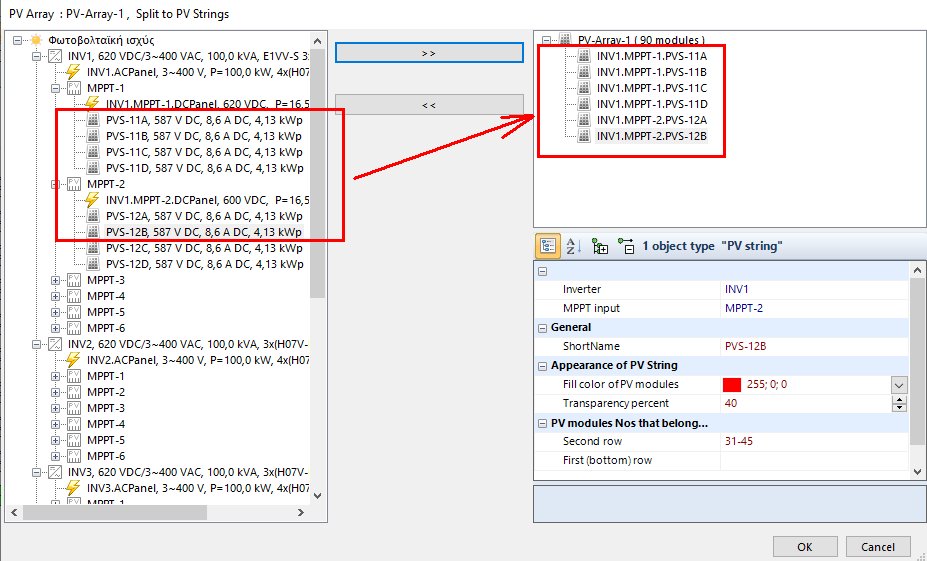Click the inverter icon next to INV2
This screenshot has width=927, height=561.
[55, 344]
